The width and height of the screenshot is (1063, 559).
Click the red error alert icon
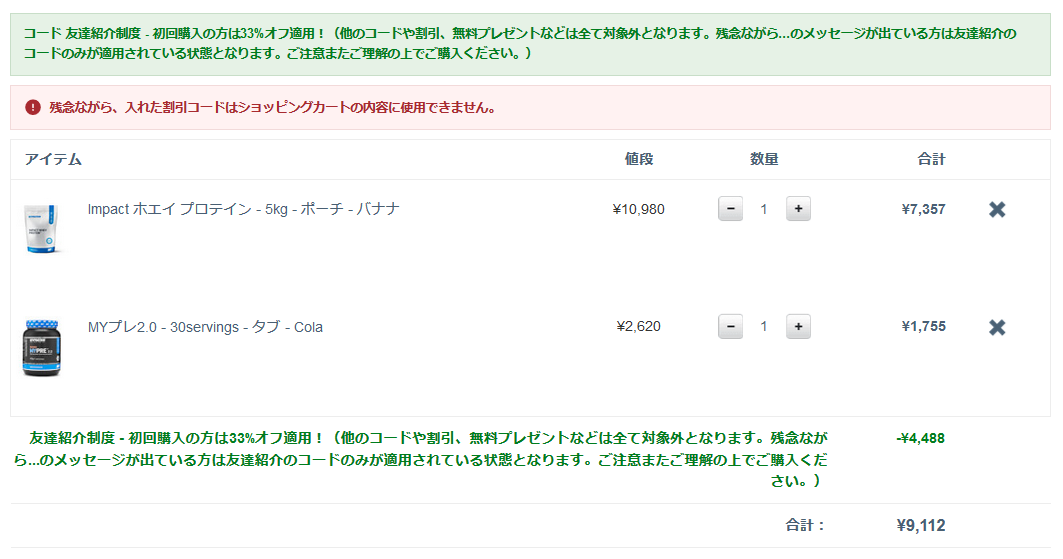pyautogui.click(x=33, y=107)
